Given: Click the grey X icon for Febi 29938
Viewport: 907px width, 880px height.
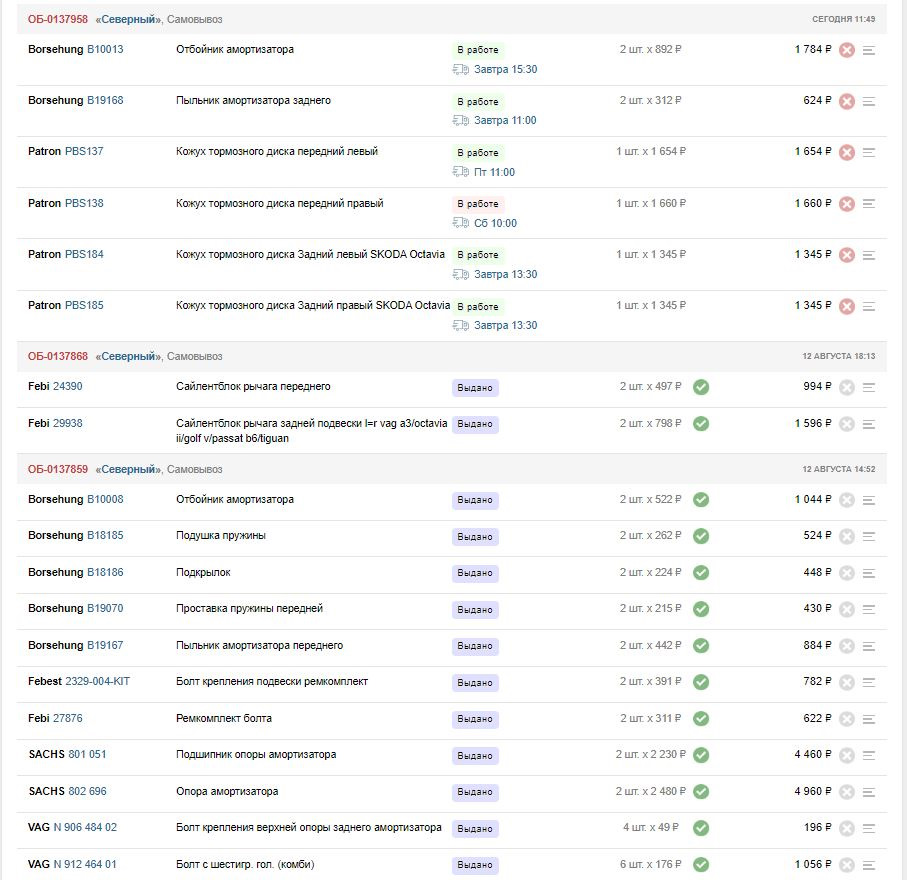Looking at the screenshot, I should [847, 424].
